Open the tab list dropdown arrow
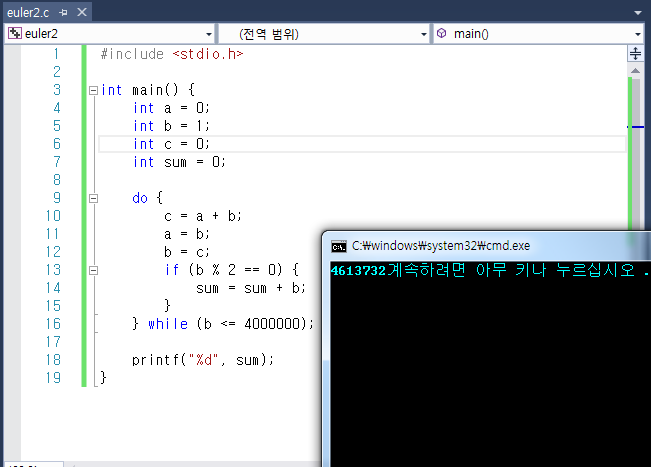Image resolution: width=651 pixels, height=467 pixels. point(638,13)
